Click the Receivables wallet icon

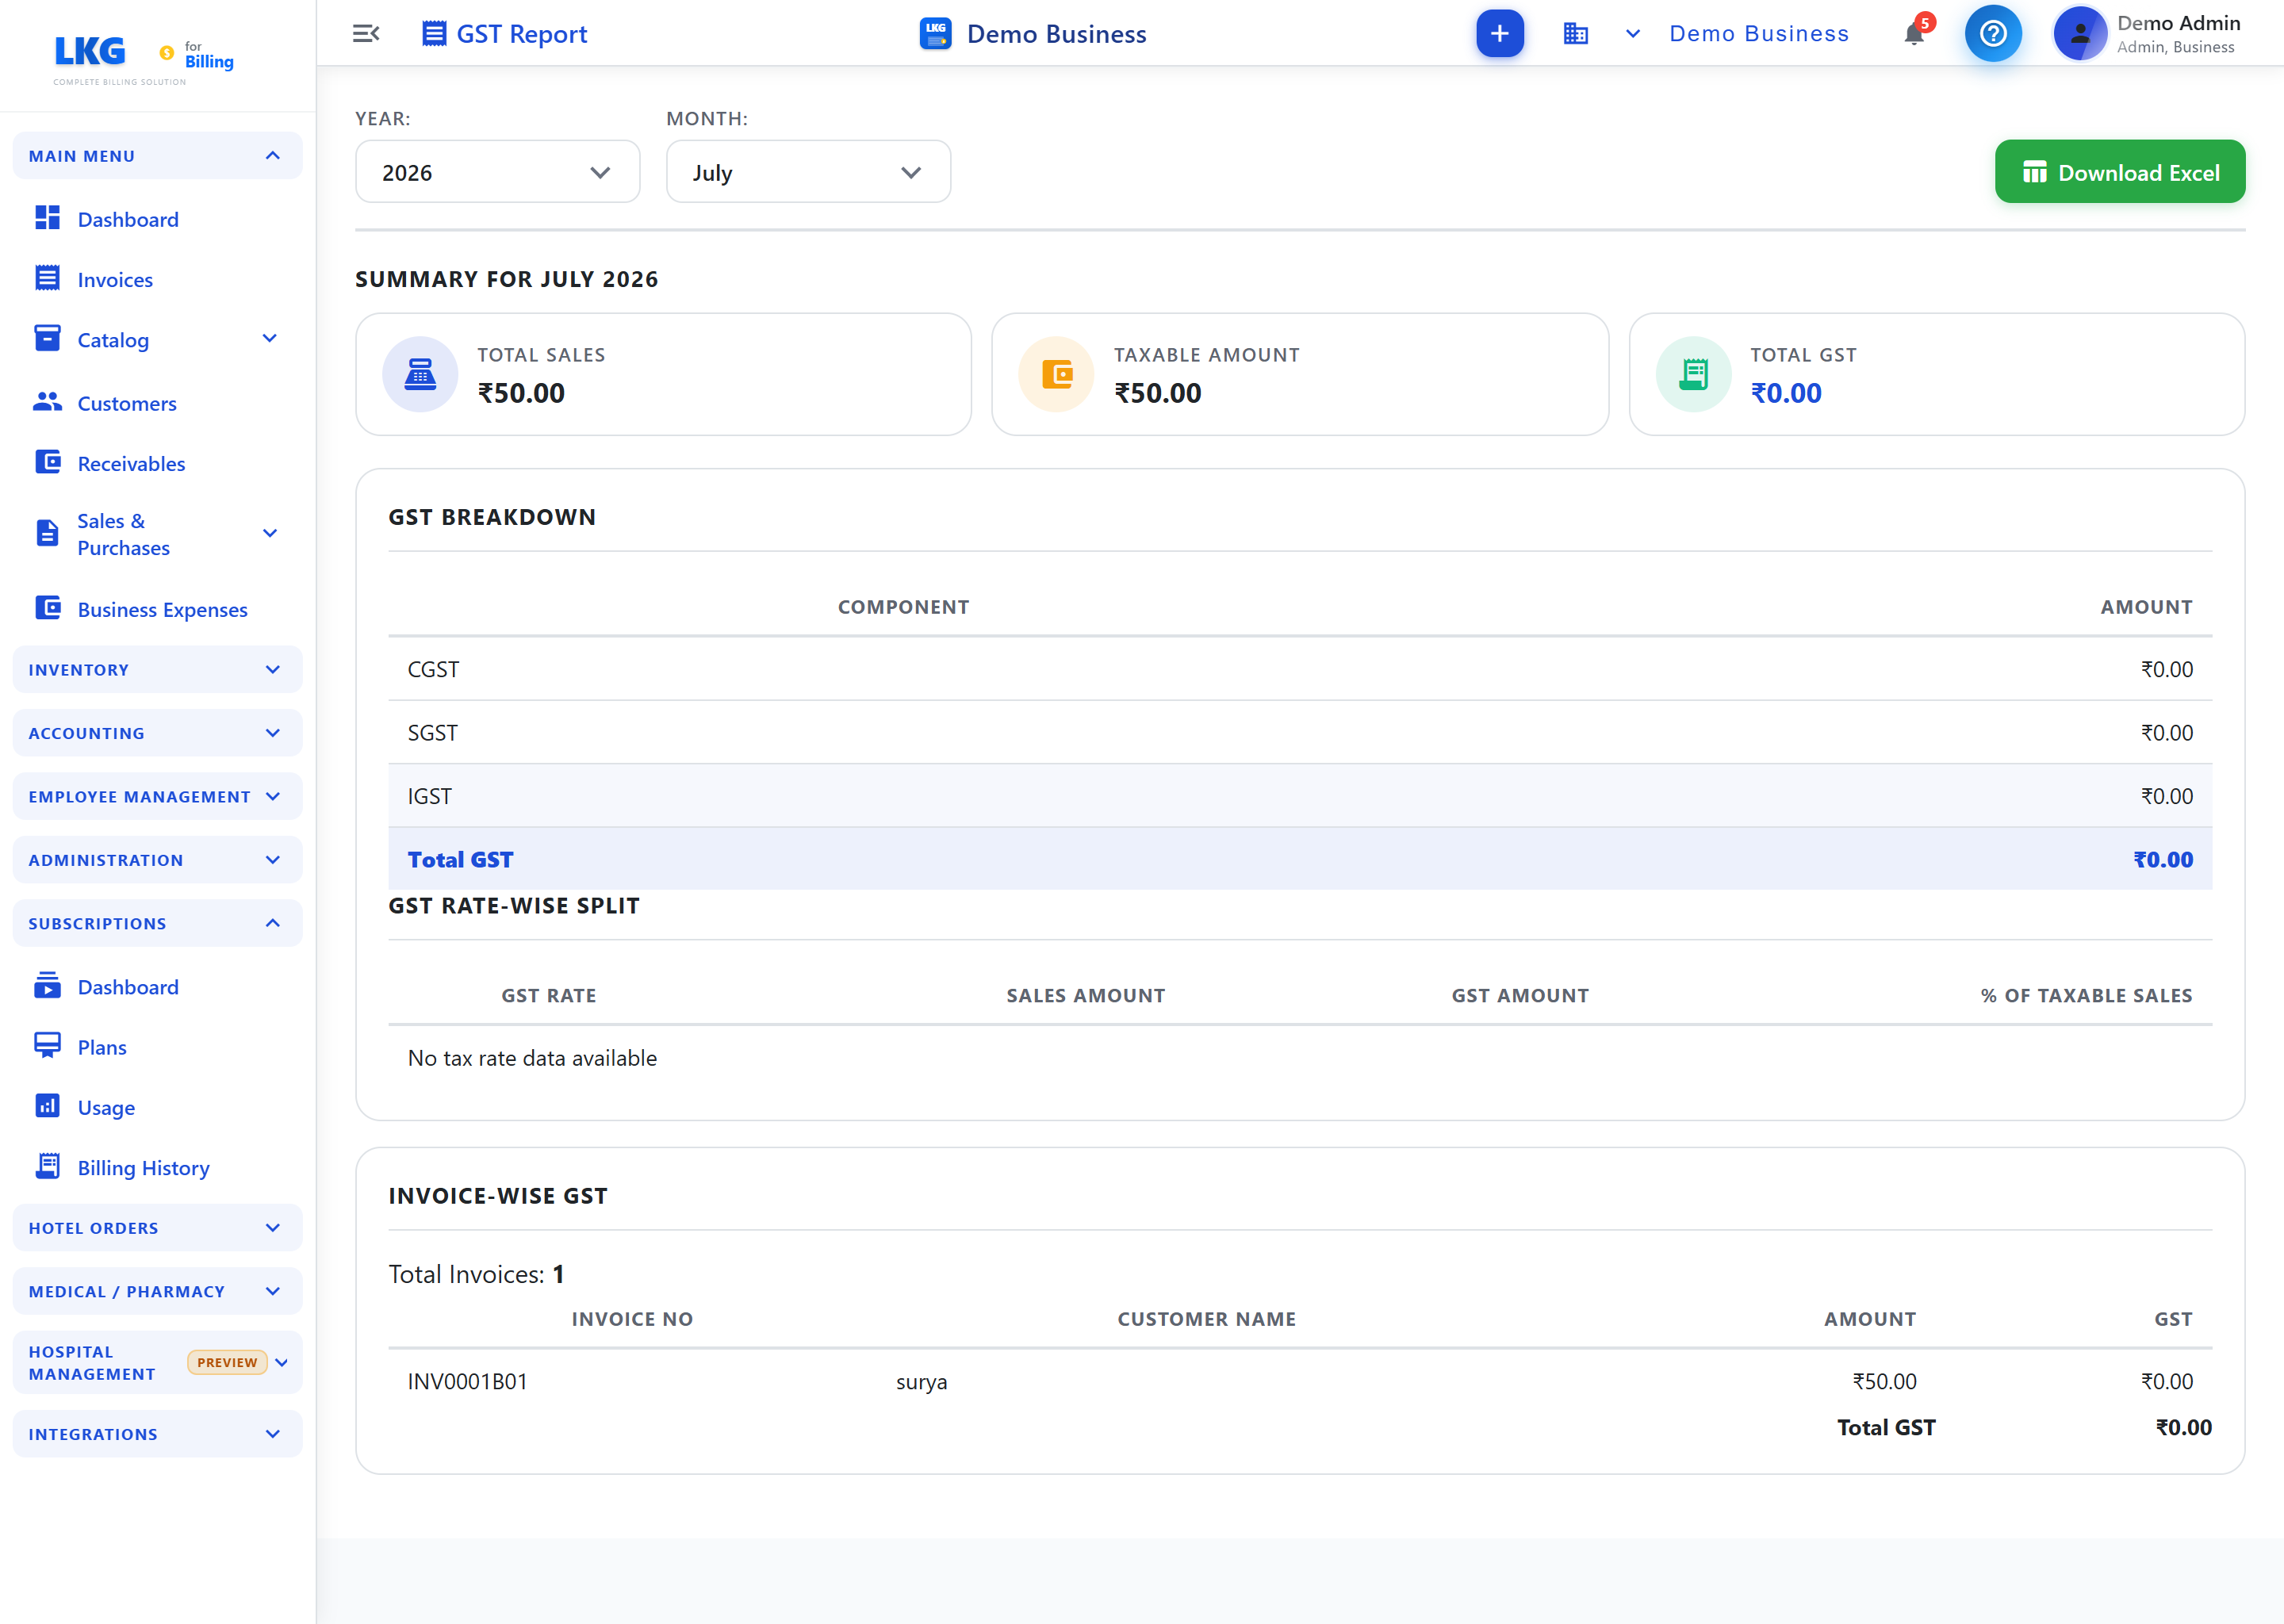[47, 462]
